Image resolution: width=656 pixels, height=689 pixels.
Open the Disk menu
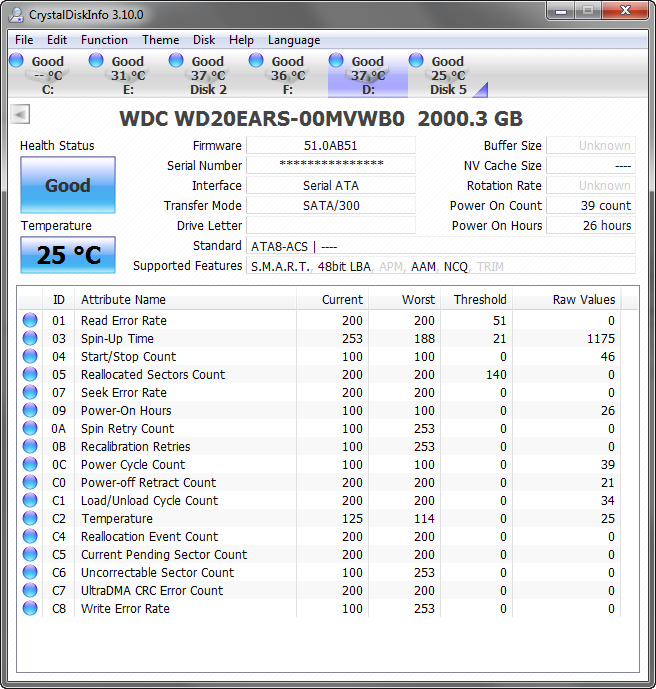[x=204, y=40]
